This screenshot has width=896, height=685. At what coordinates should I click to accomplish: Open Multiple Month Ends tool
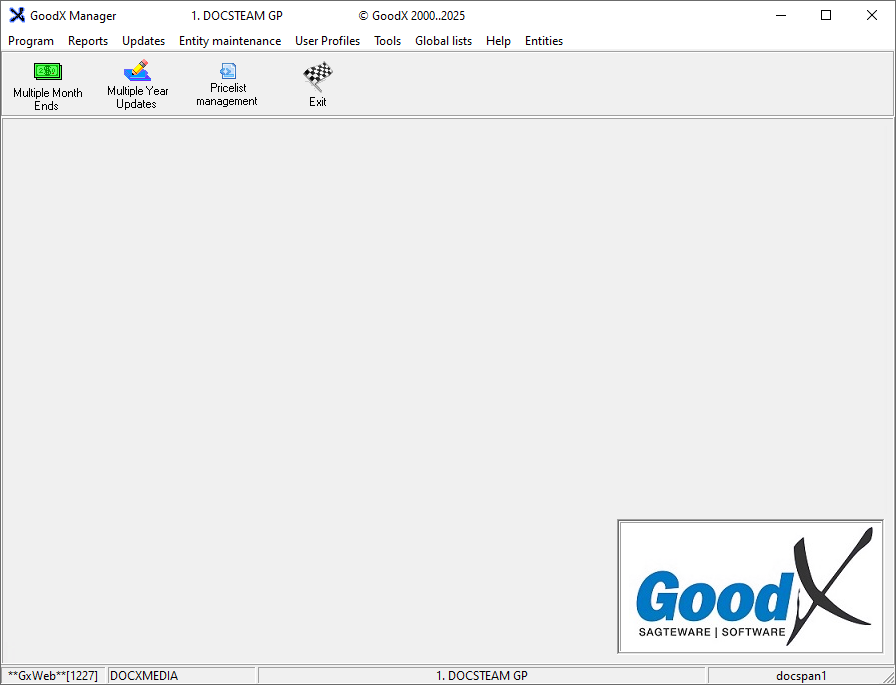click(x=47, y=86)
